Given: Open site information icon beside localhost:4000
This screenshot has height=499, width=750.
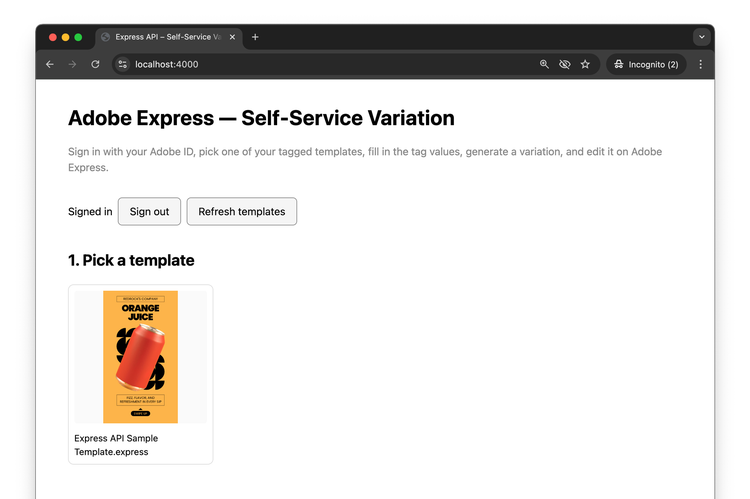Looking at the screenshot, I should pos(123,64).
